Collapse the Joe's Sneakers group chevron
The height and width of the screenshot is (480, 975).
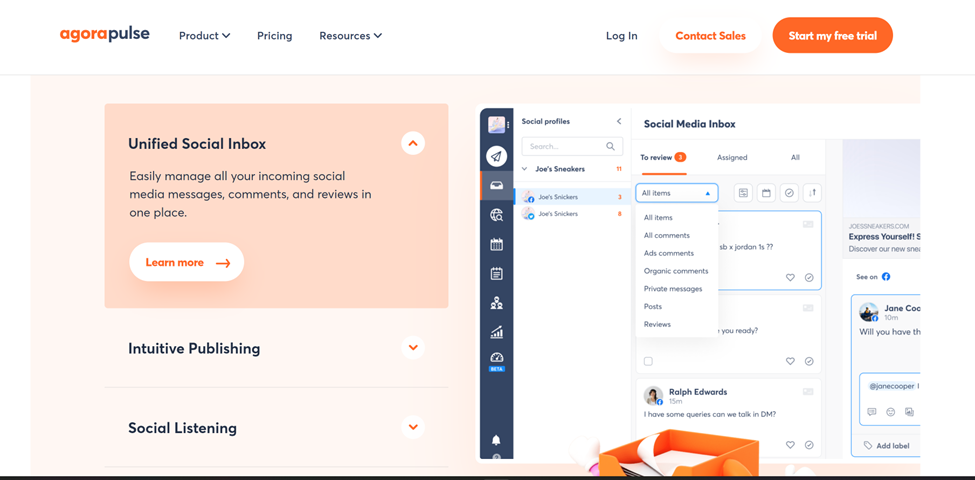click(525, 168)
